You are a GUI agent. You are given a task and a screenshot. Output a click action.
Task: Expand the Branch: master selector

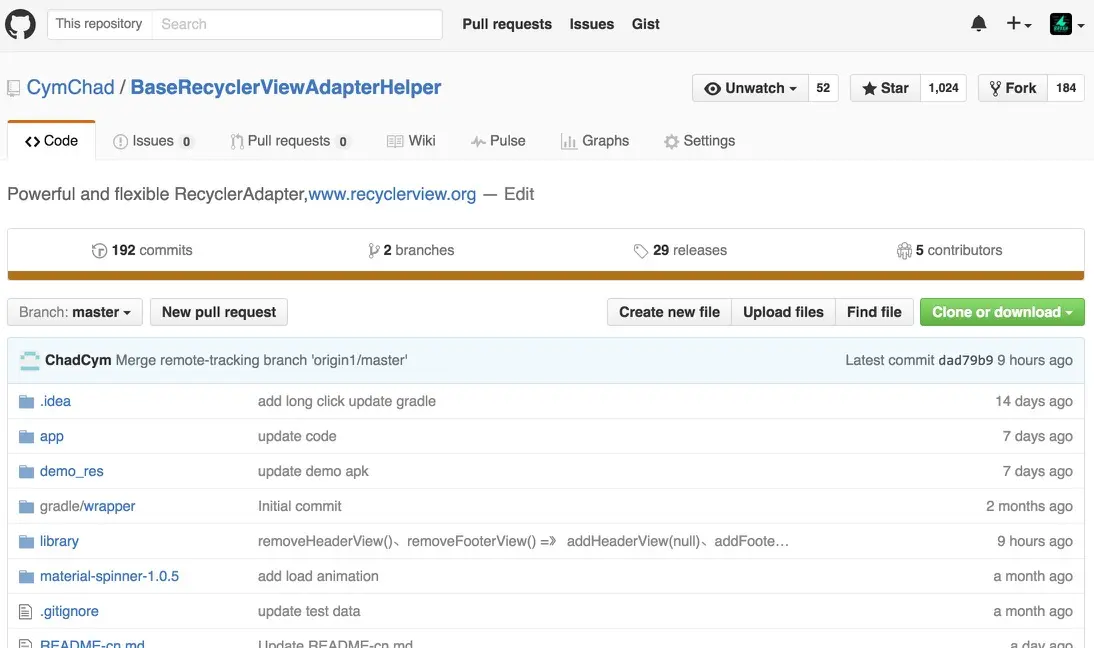point(75,312)
